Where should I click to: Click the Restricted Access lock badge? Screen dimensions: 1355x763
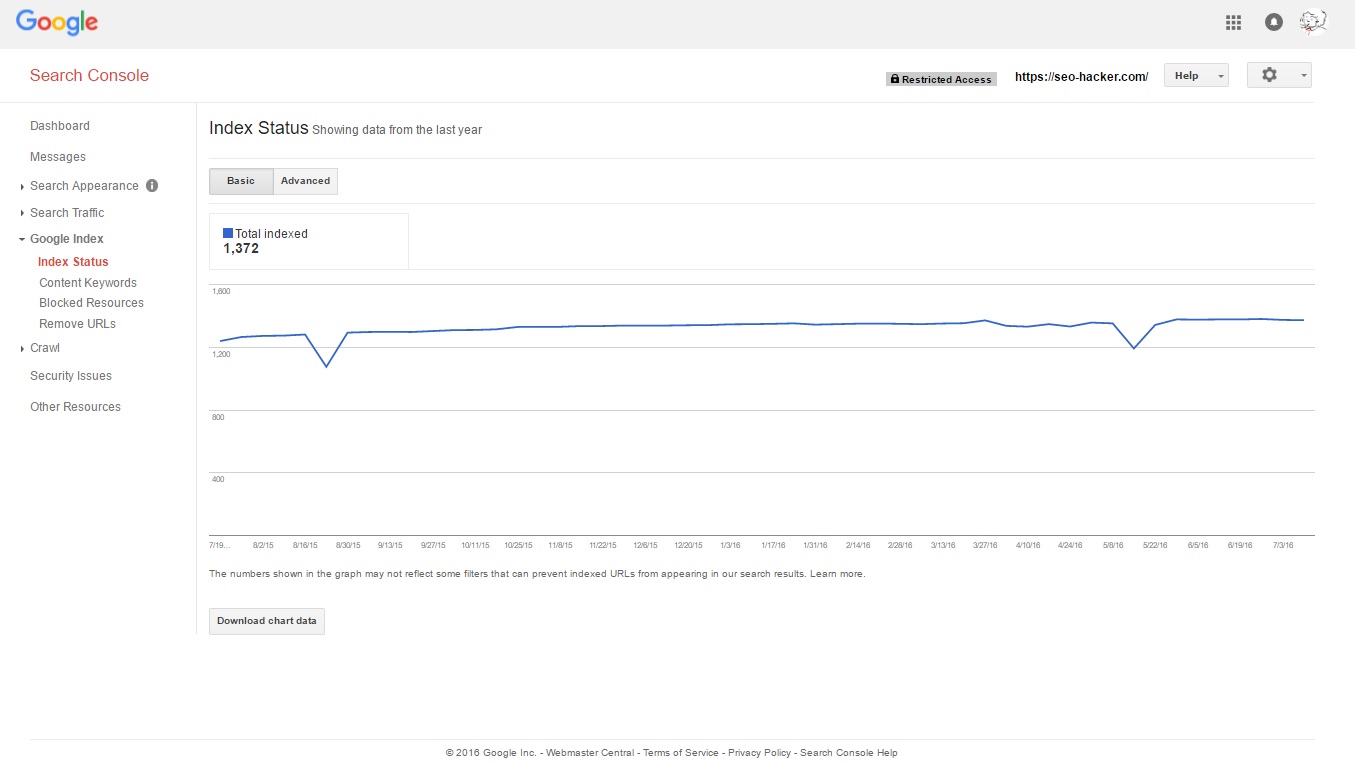click(941, 79)
